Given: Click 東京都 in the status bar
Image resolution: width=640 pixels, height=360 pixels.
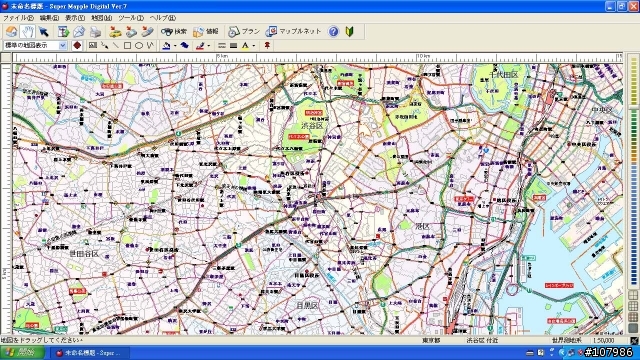Looking at the screenshot, I should click(x=431, y=340).
